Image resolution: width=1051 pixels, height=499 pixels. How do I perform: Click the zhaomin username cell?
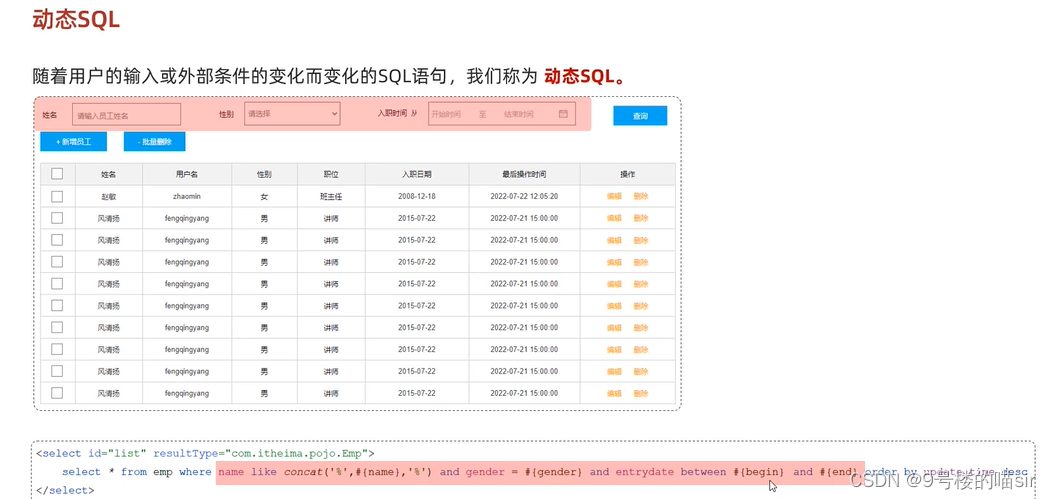pyautogui.click(x=187, y=197)
